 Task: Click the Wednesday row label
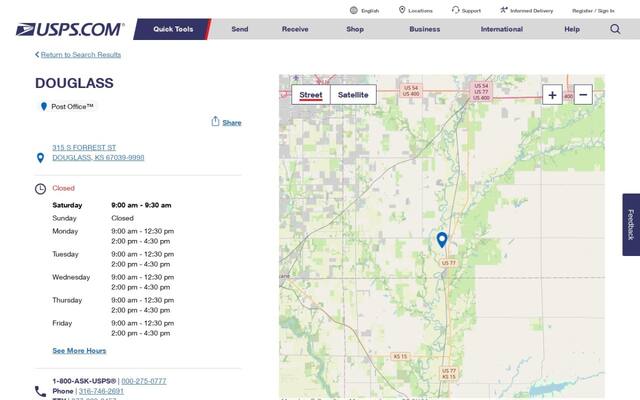tap(71, 277)
